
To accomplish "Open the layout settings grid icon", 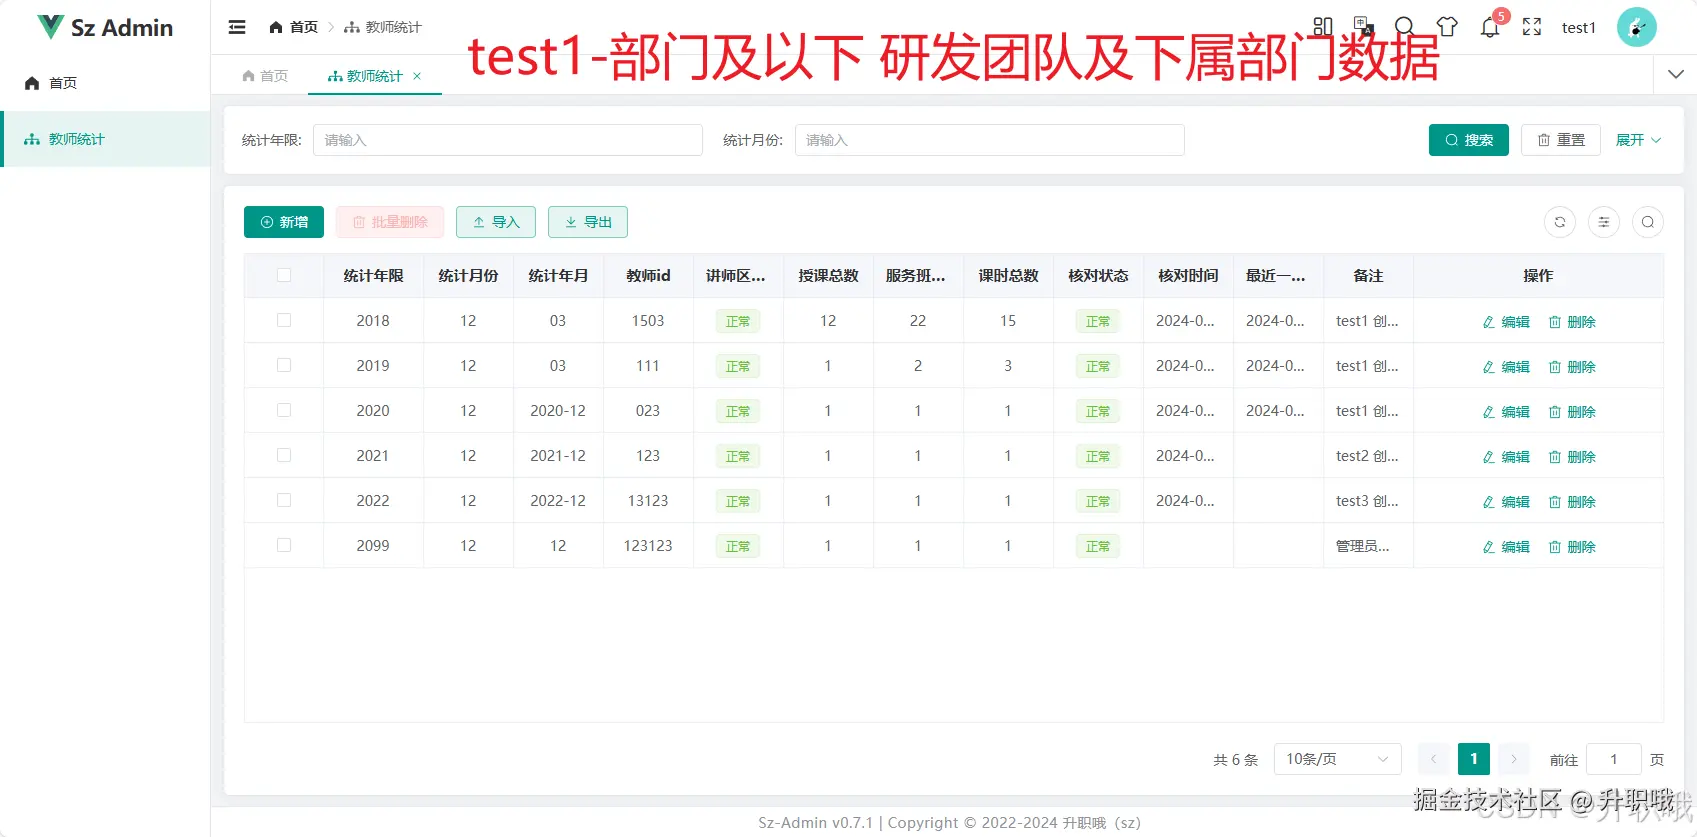I will click(x=1323, y=27).
